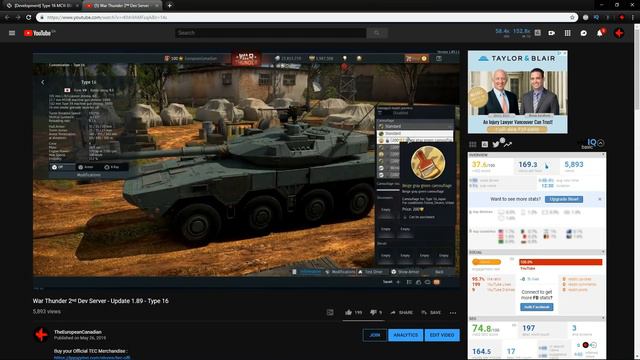Viewport: 640px width, 360px height.
Task: Click the vidIQ stats icon beside 152.8k
Action: tap(538, 33)
